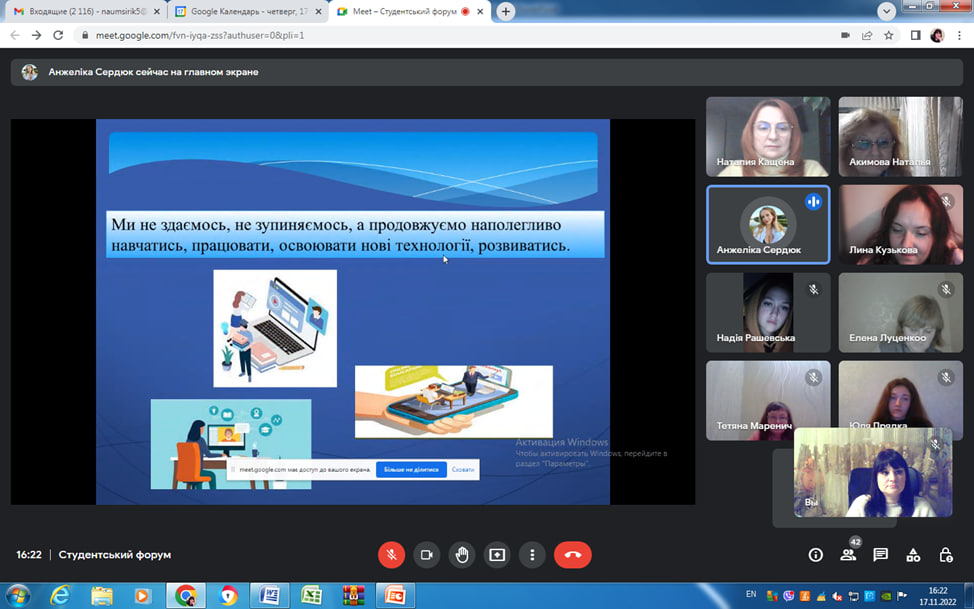The width and height of the screenshot is (974, 609).
Task: Click the 'Сховати' link in sharing bar
Action: 463,468
